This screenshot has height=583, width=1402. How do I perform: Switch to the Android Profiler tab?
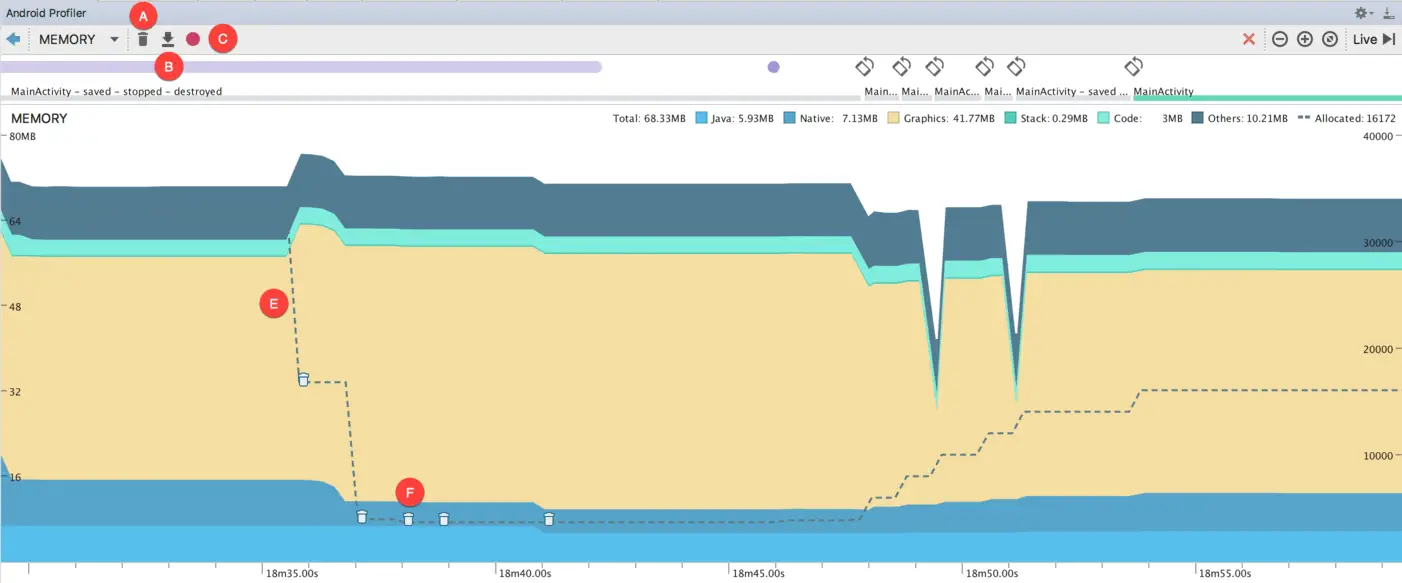pos(45,13)
